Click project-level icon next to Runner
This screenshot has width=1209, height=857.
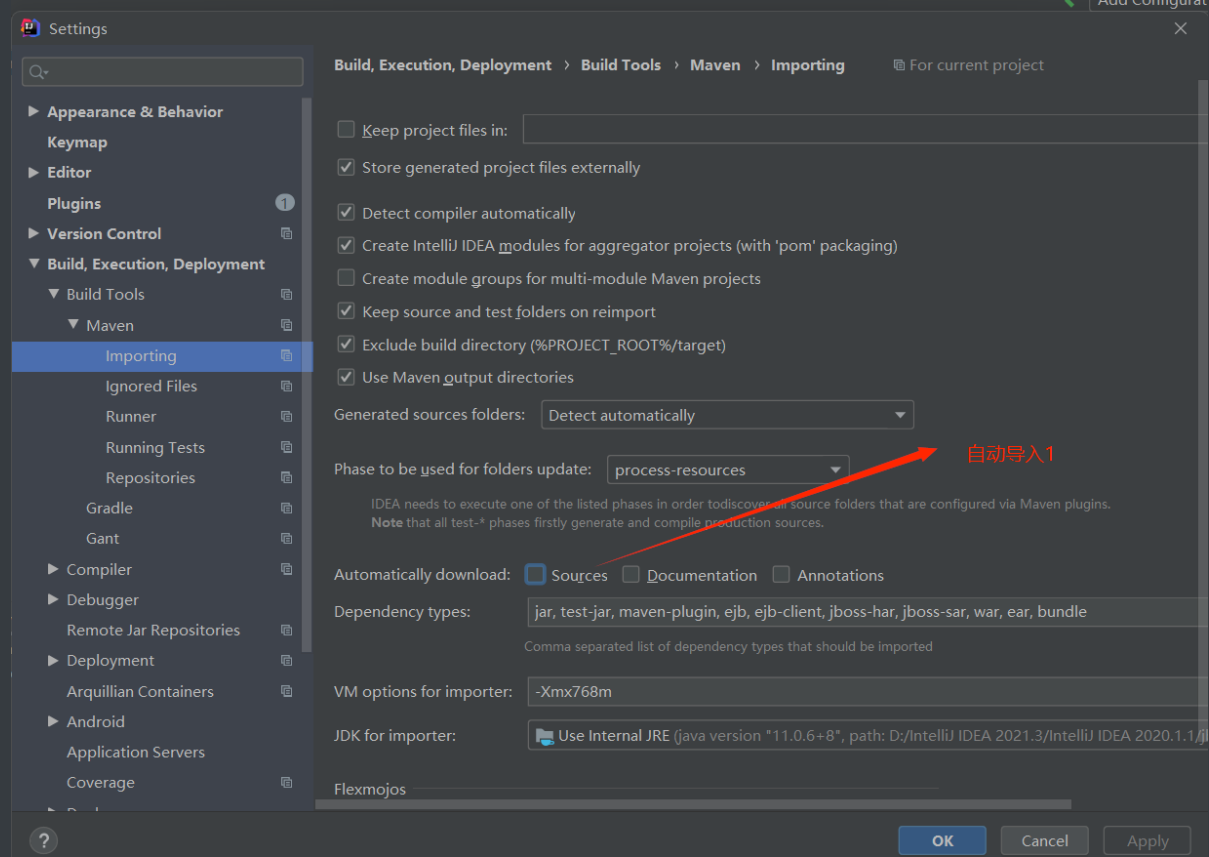(x=287, y=417)
